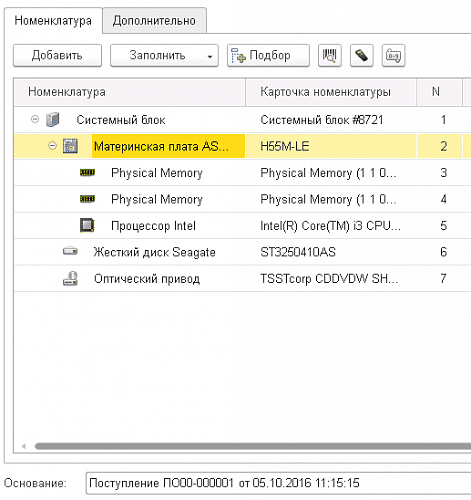Collapse the Системный блок tree node
The height and width of the screenshot is (500, 471).
pos(35,119)
